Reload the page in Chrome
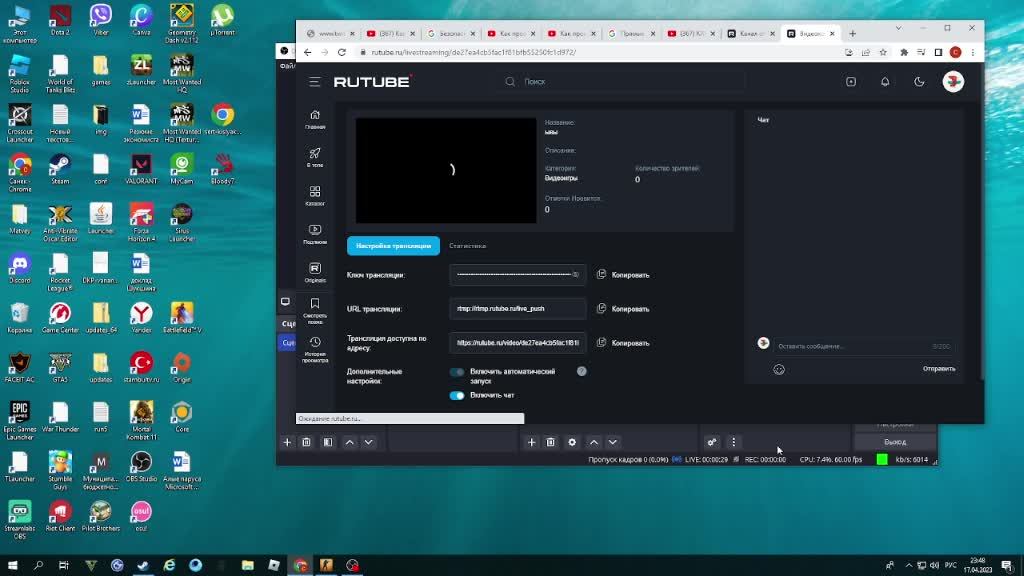 click(342, 52)
